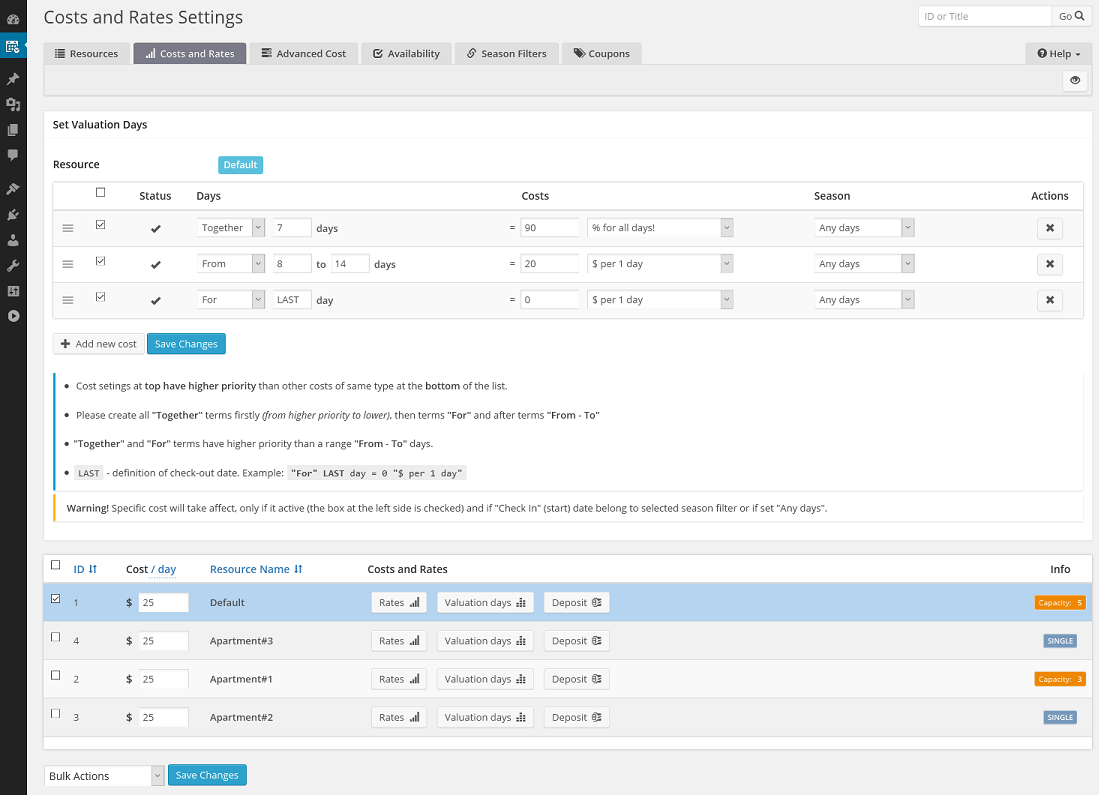Open Season dropdown for the From row
Image resolution: width=1099 pixels, height=795 pixels.
click(864, 264)
